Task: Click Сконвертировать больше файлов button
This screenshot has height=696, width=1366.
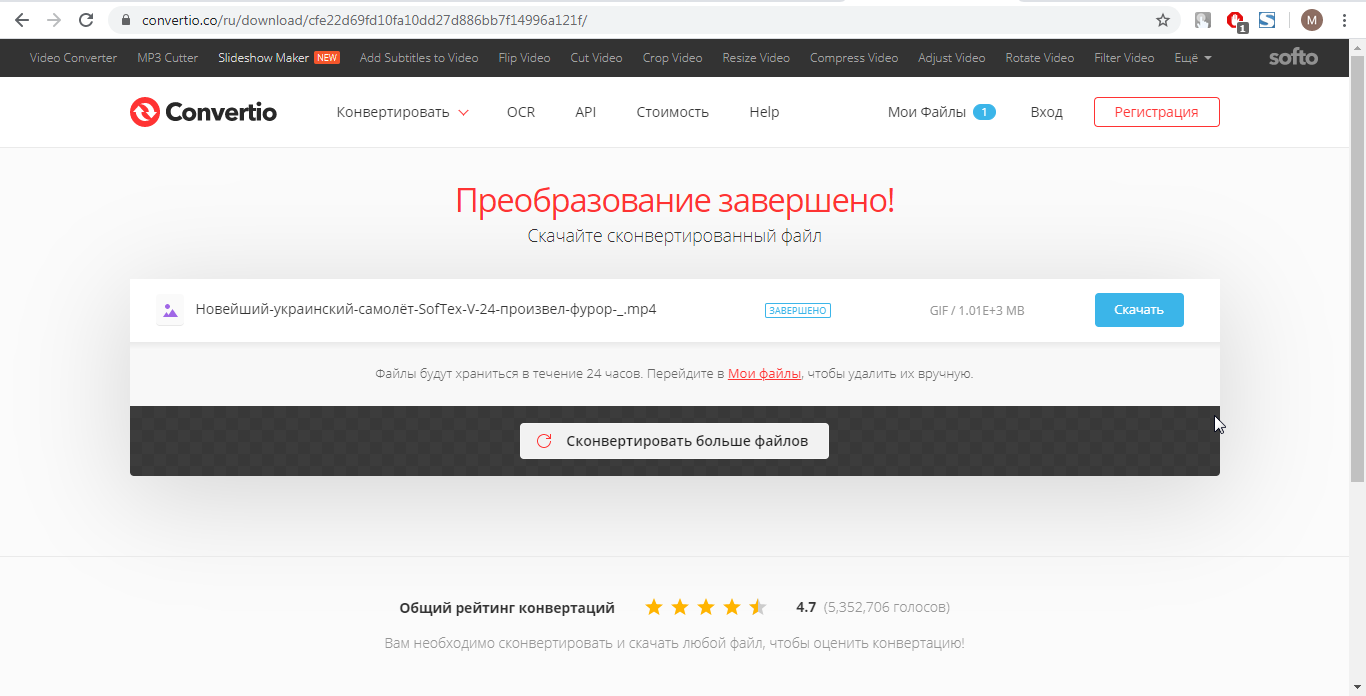Action: click(674, 441)
